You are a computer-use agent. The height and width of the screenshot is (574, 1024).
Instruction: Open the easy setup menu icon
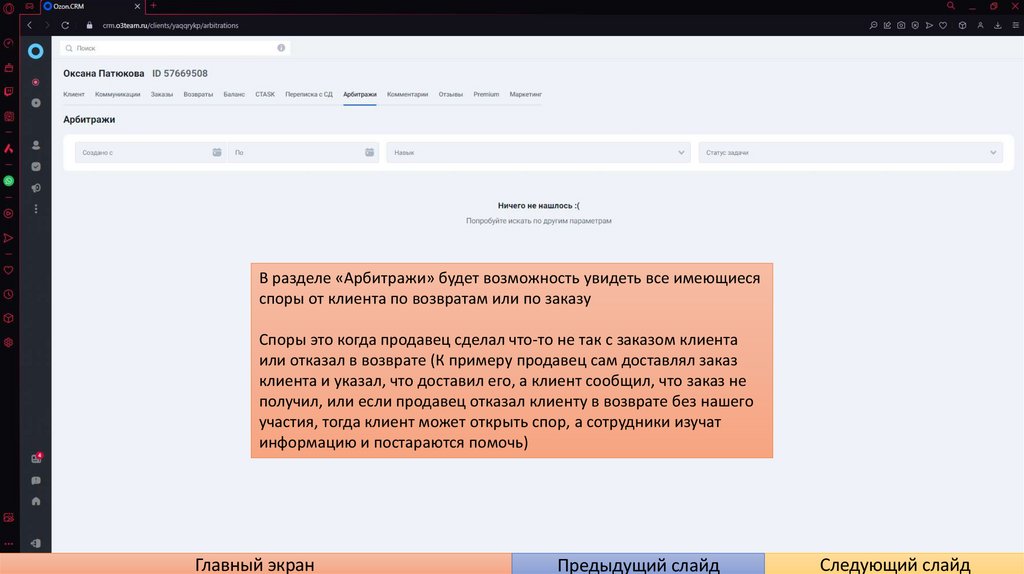point(1016,25)
